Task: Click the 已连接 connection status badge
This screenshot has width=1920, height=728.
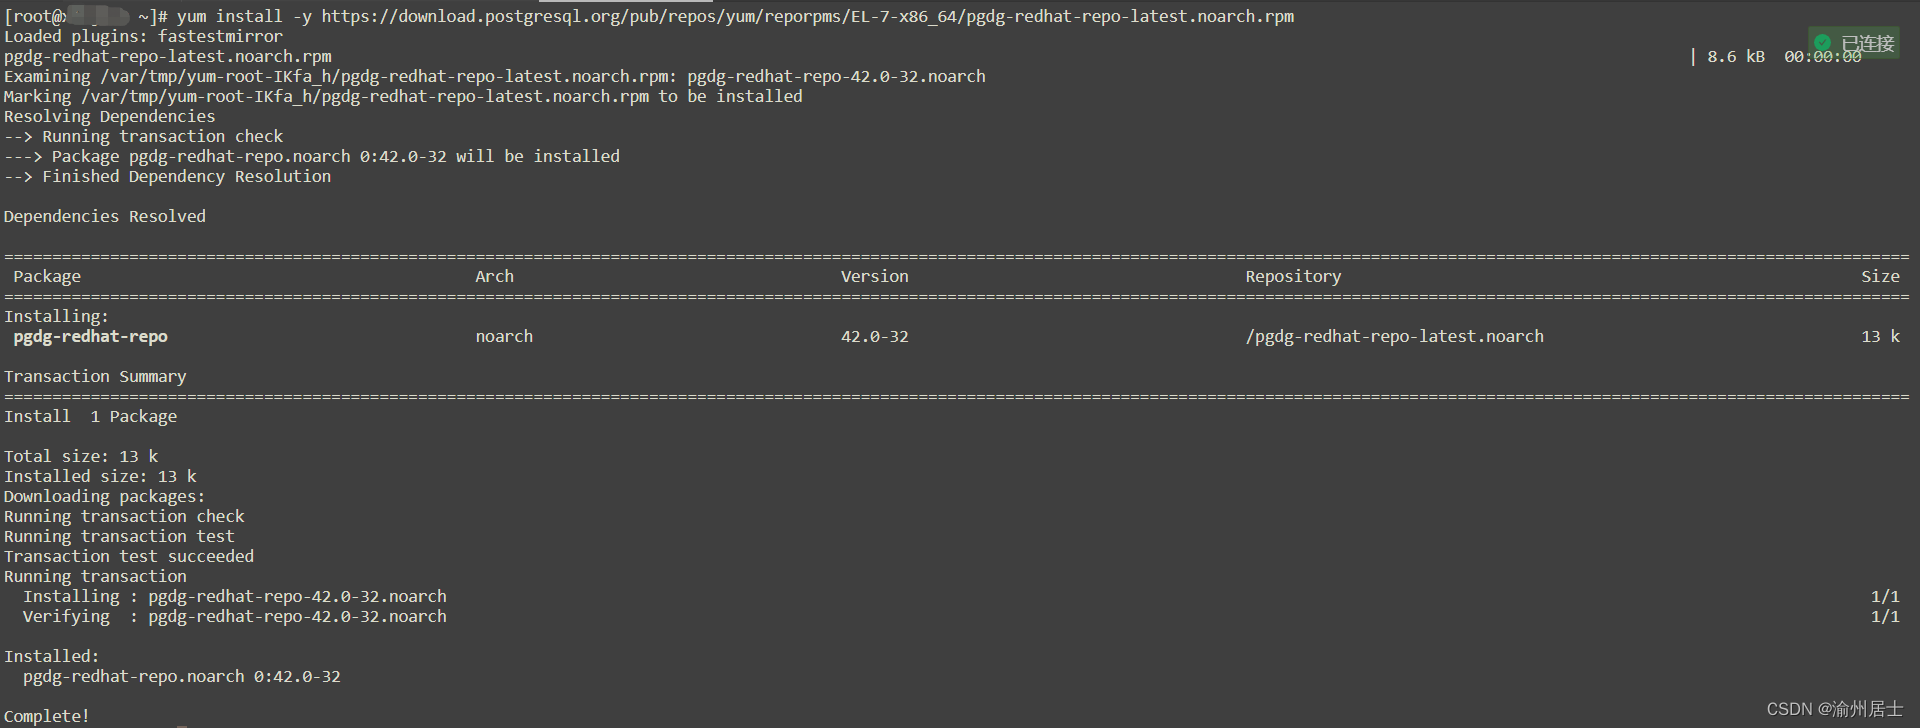Action: click(1854, 43)
